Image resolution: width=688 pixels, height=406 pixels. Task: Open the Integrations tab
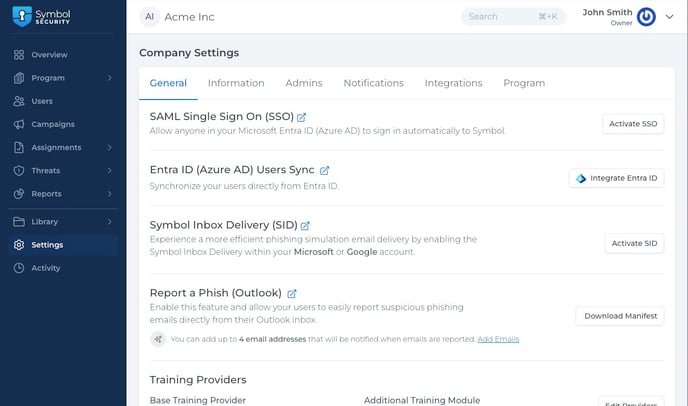453,83
